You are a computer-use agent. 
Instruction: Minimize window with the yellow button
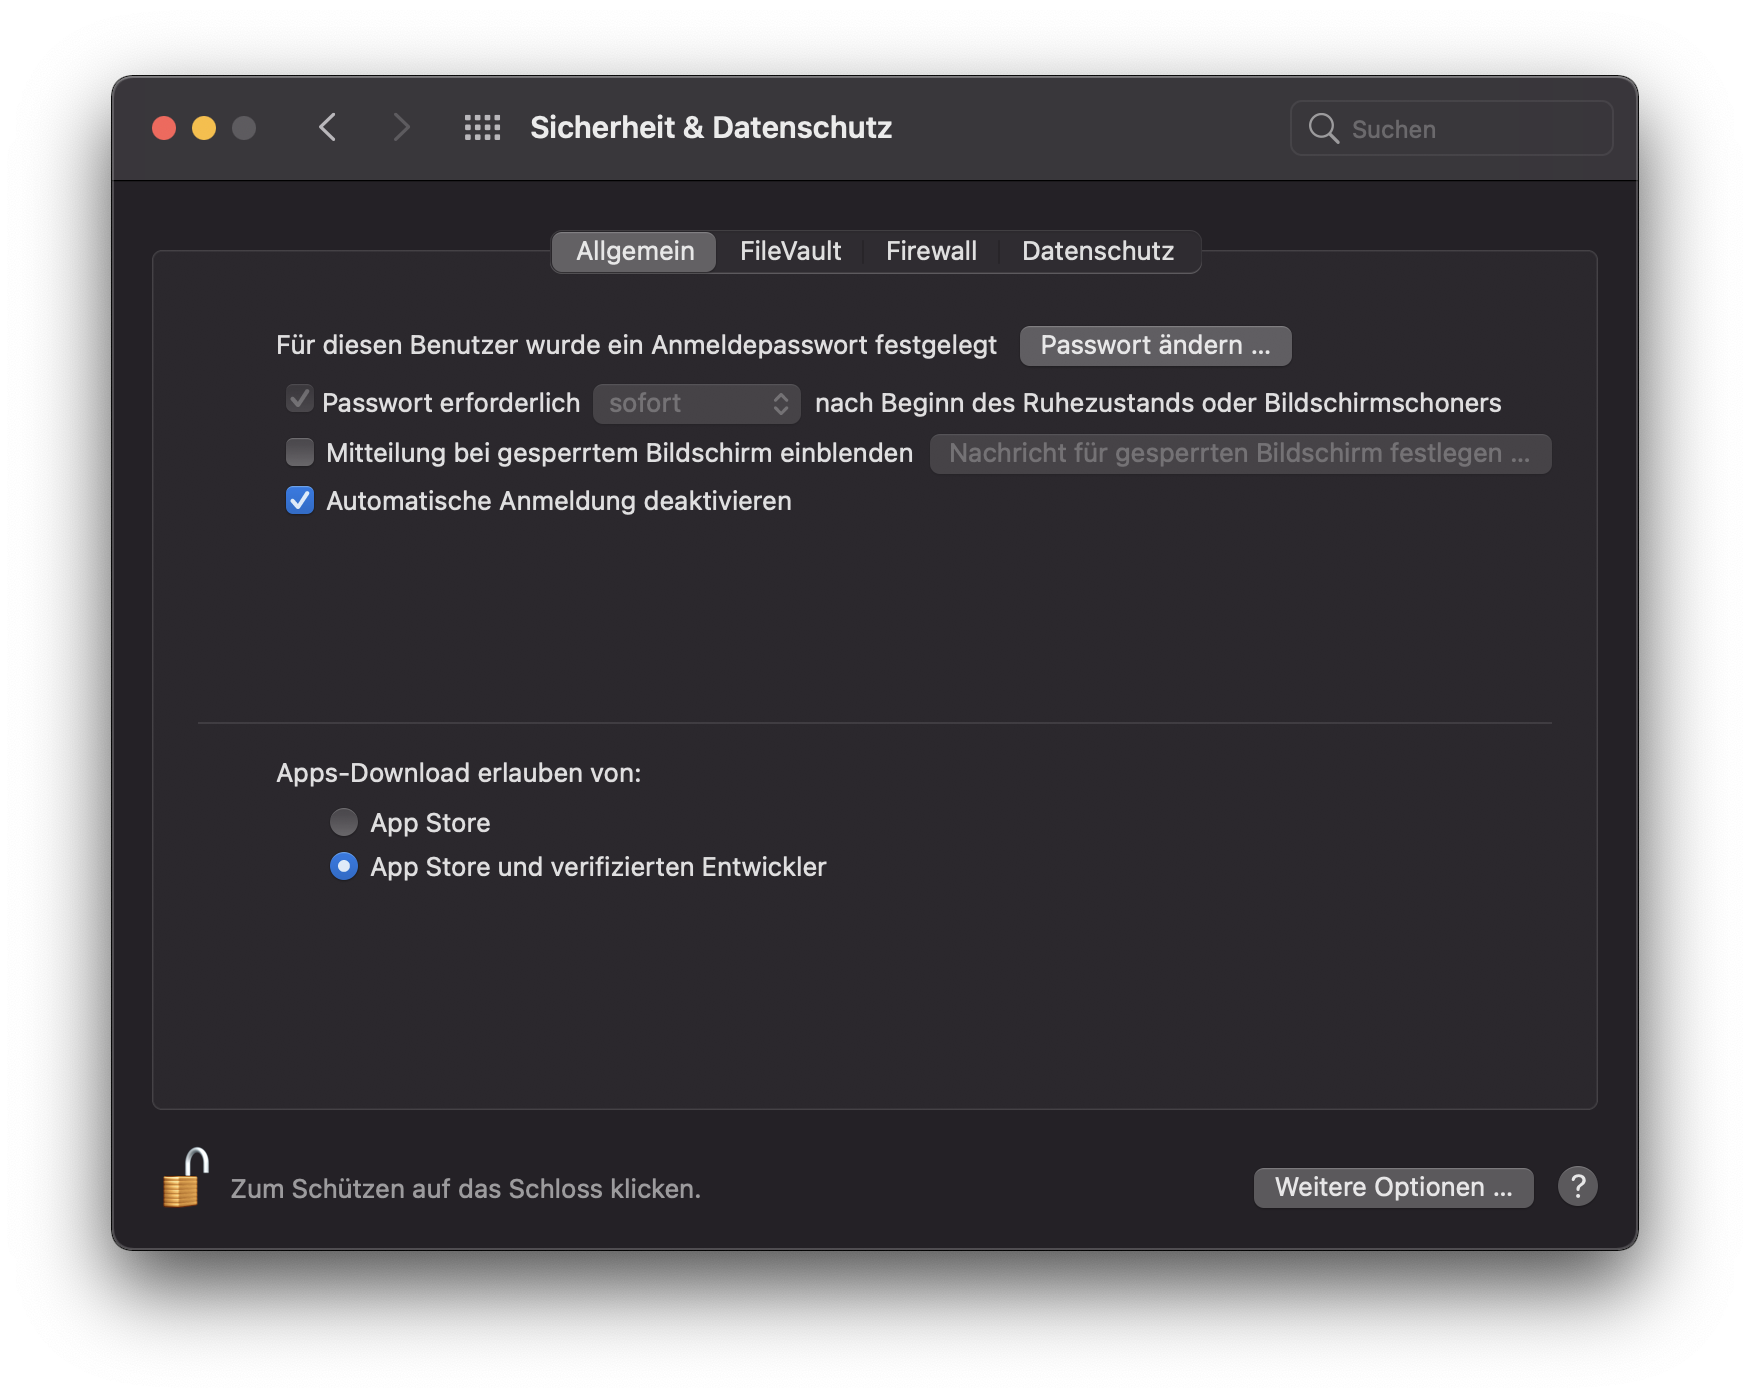pyautogui.click(x=204, y=128)
